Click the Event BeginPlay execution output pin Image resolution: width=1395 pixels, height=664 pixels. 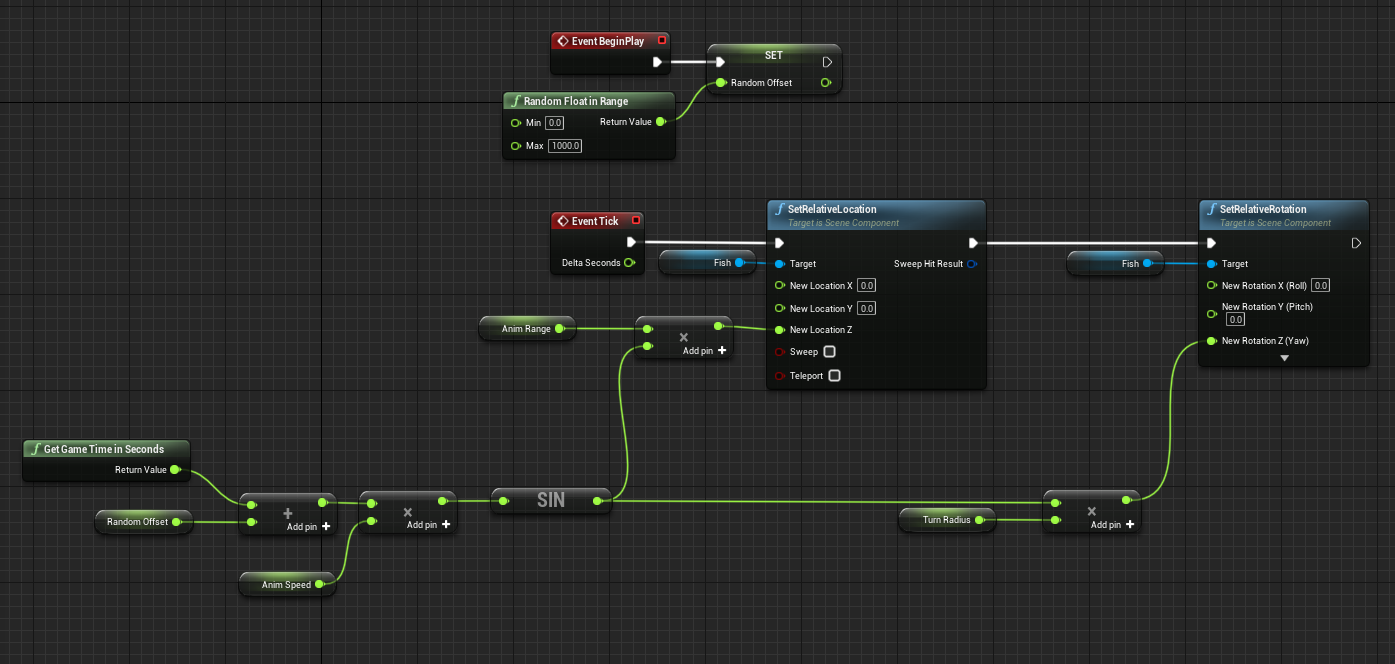(658, 61)
